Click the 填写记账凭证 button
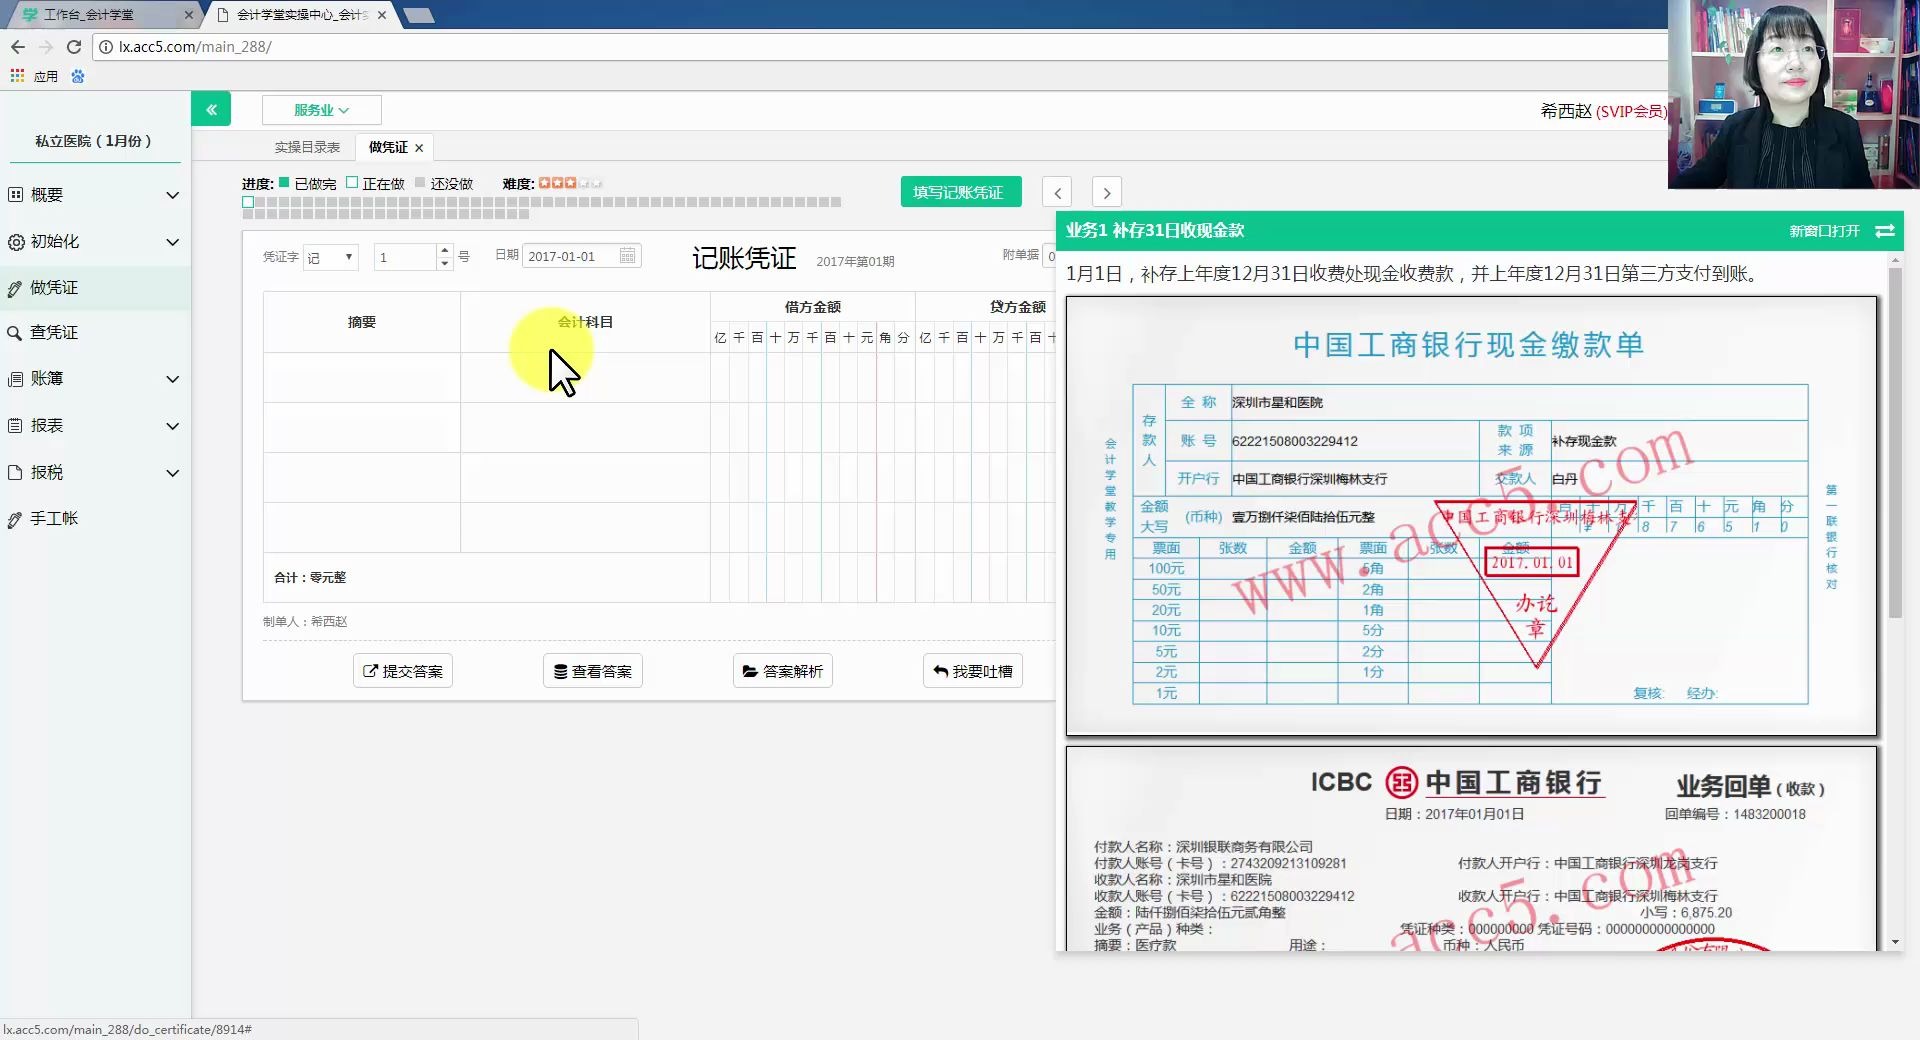This screenshot has height=1040, width=1920. pos(960,191)
